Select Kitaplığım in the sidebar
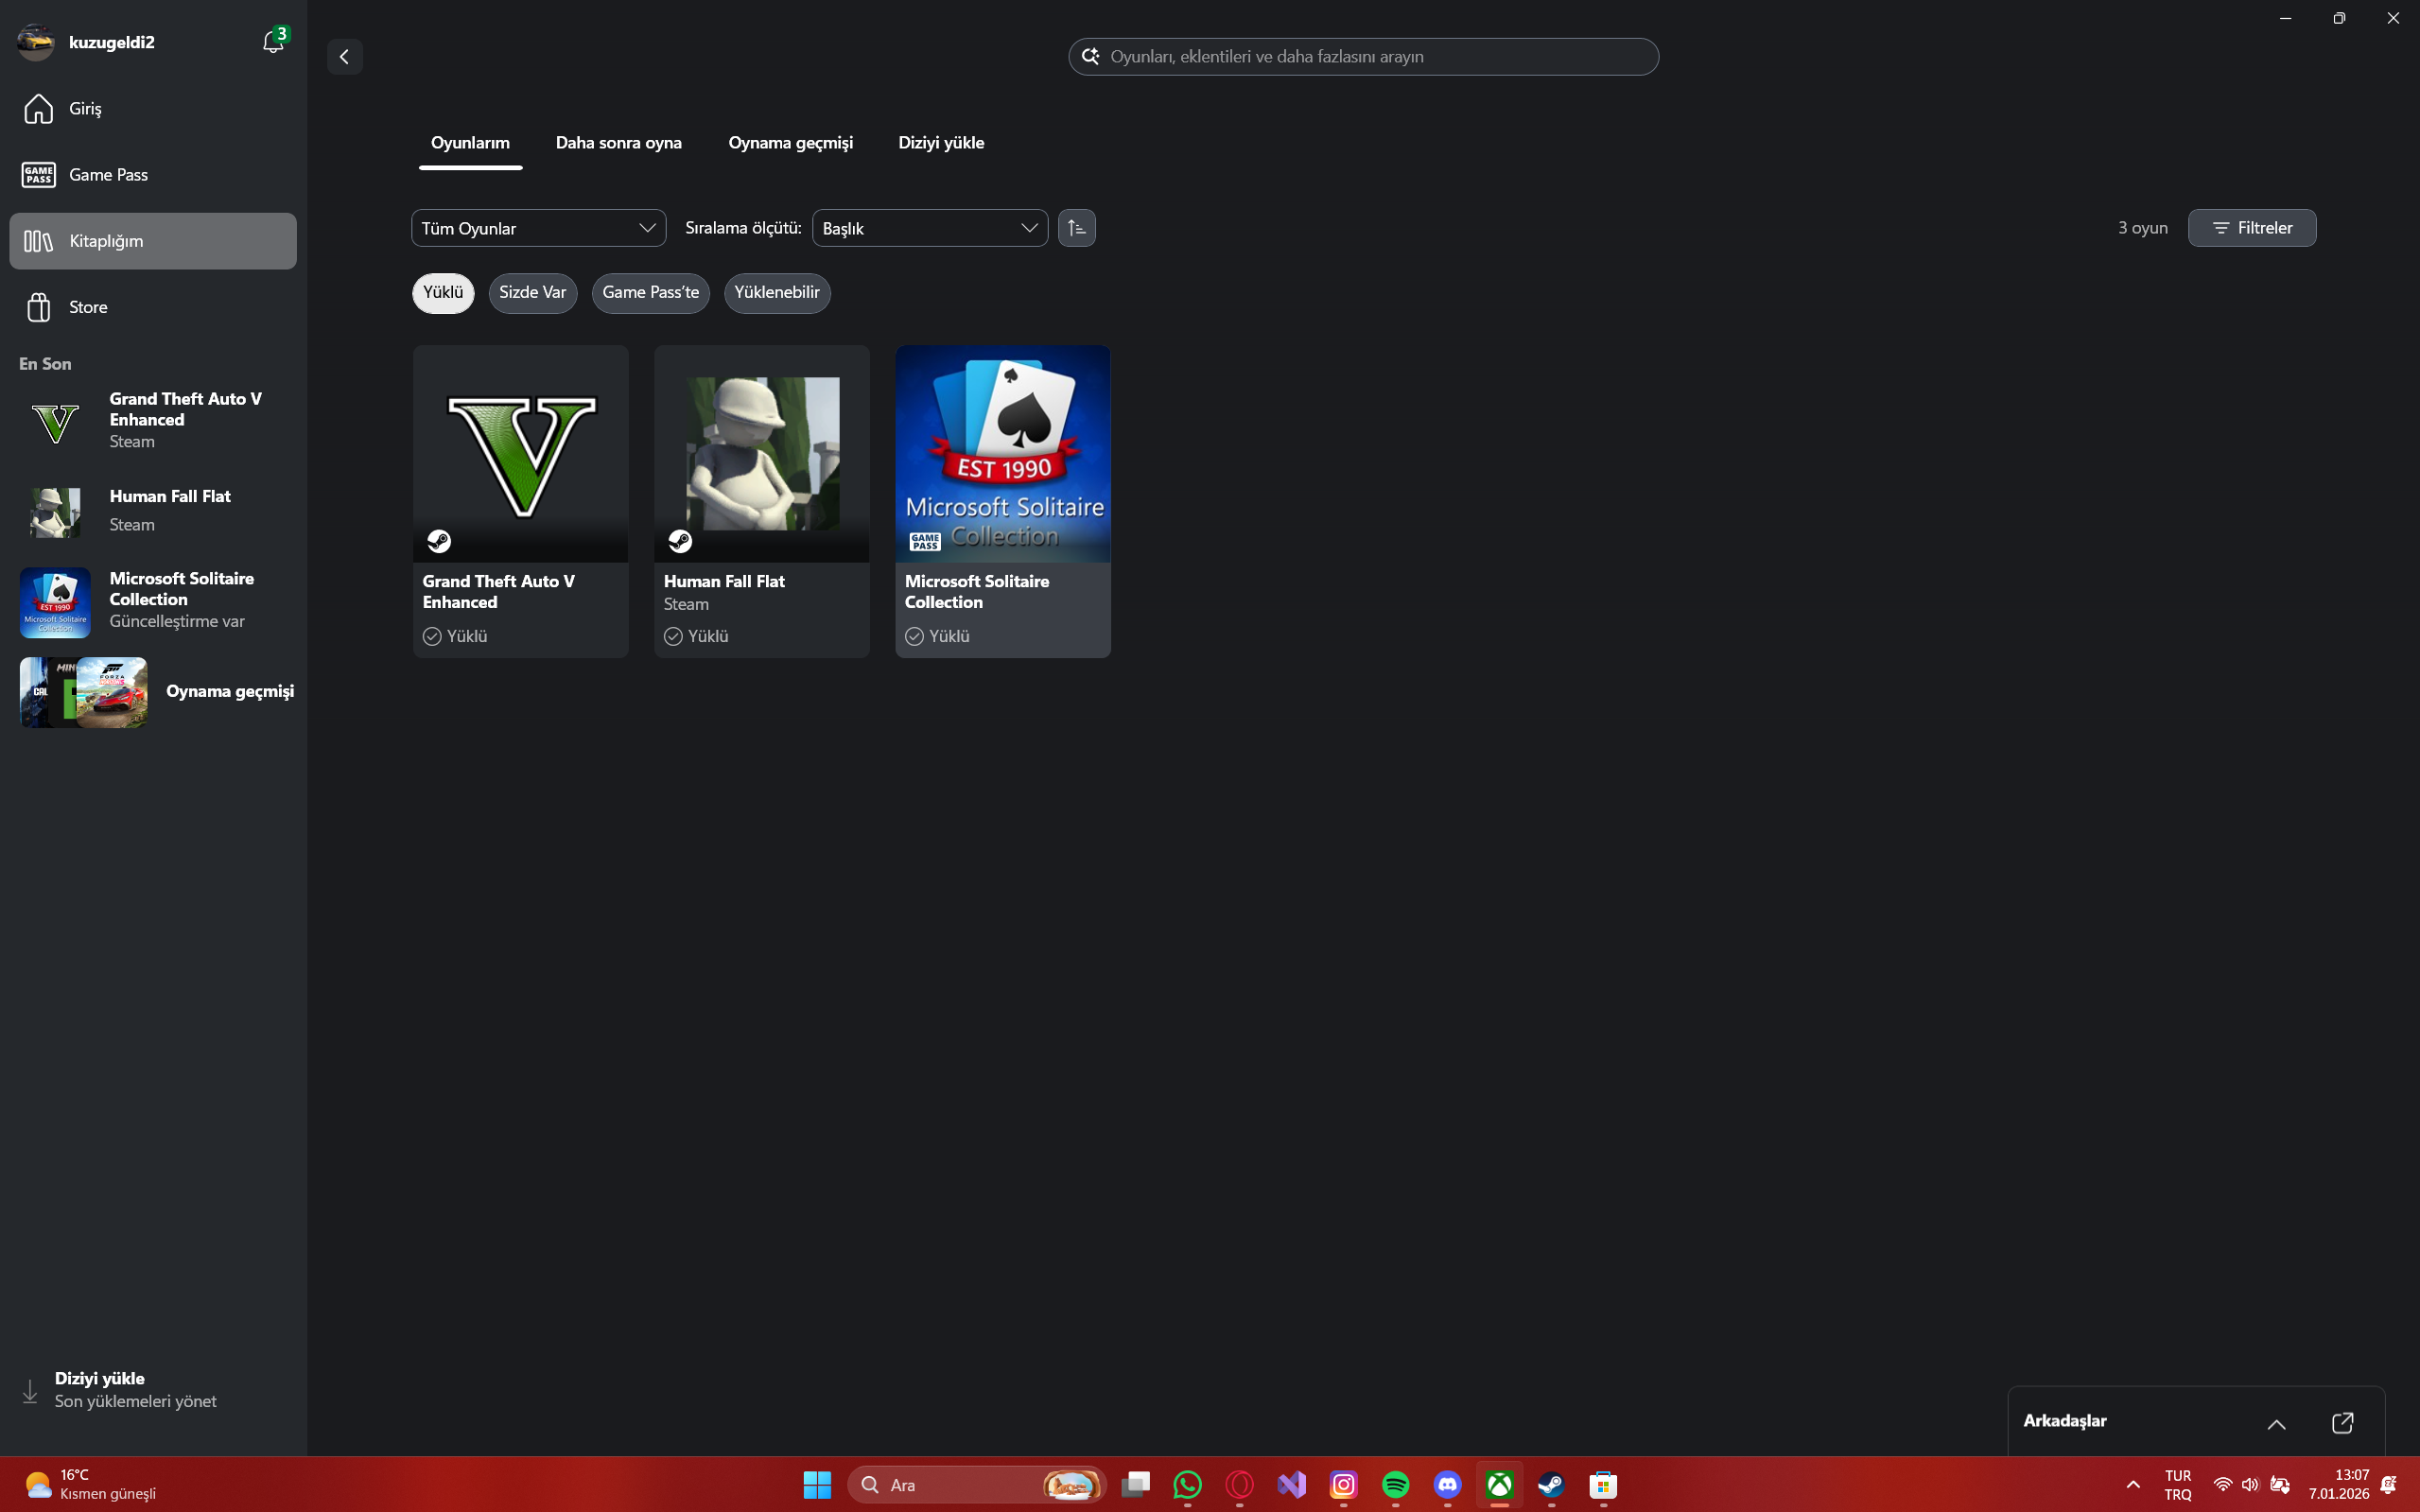 click(x=153, y=241)
